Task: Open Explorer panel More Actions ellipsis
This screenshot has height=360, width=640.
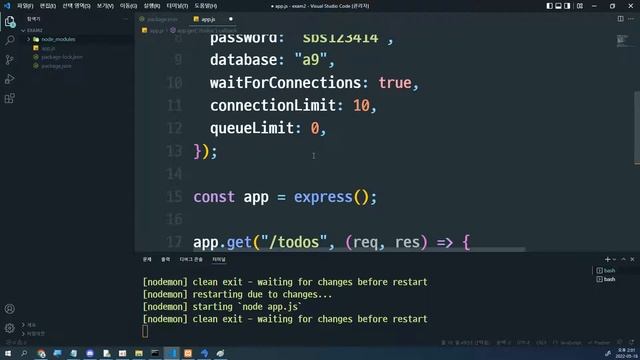Action: (125, 19)
